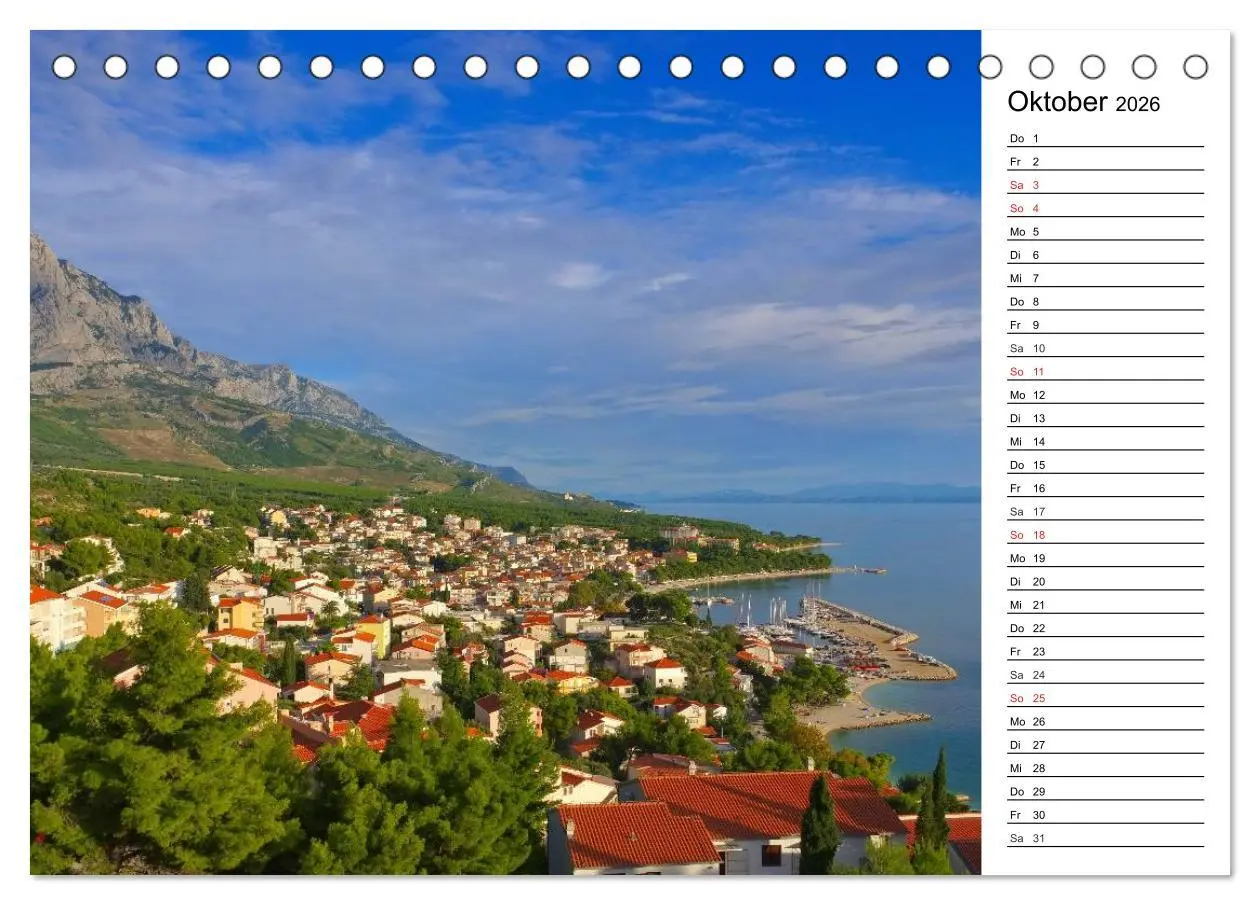This screenshot has width=1260, height=905.
Task: Select the 'Fr 16' date row
Action: 1105,488
